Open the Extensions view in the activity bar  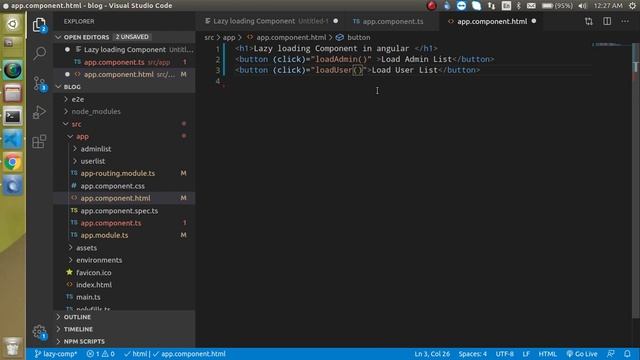click(x=39, y=141)
